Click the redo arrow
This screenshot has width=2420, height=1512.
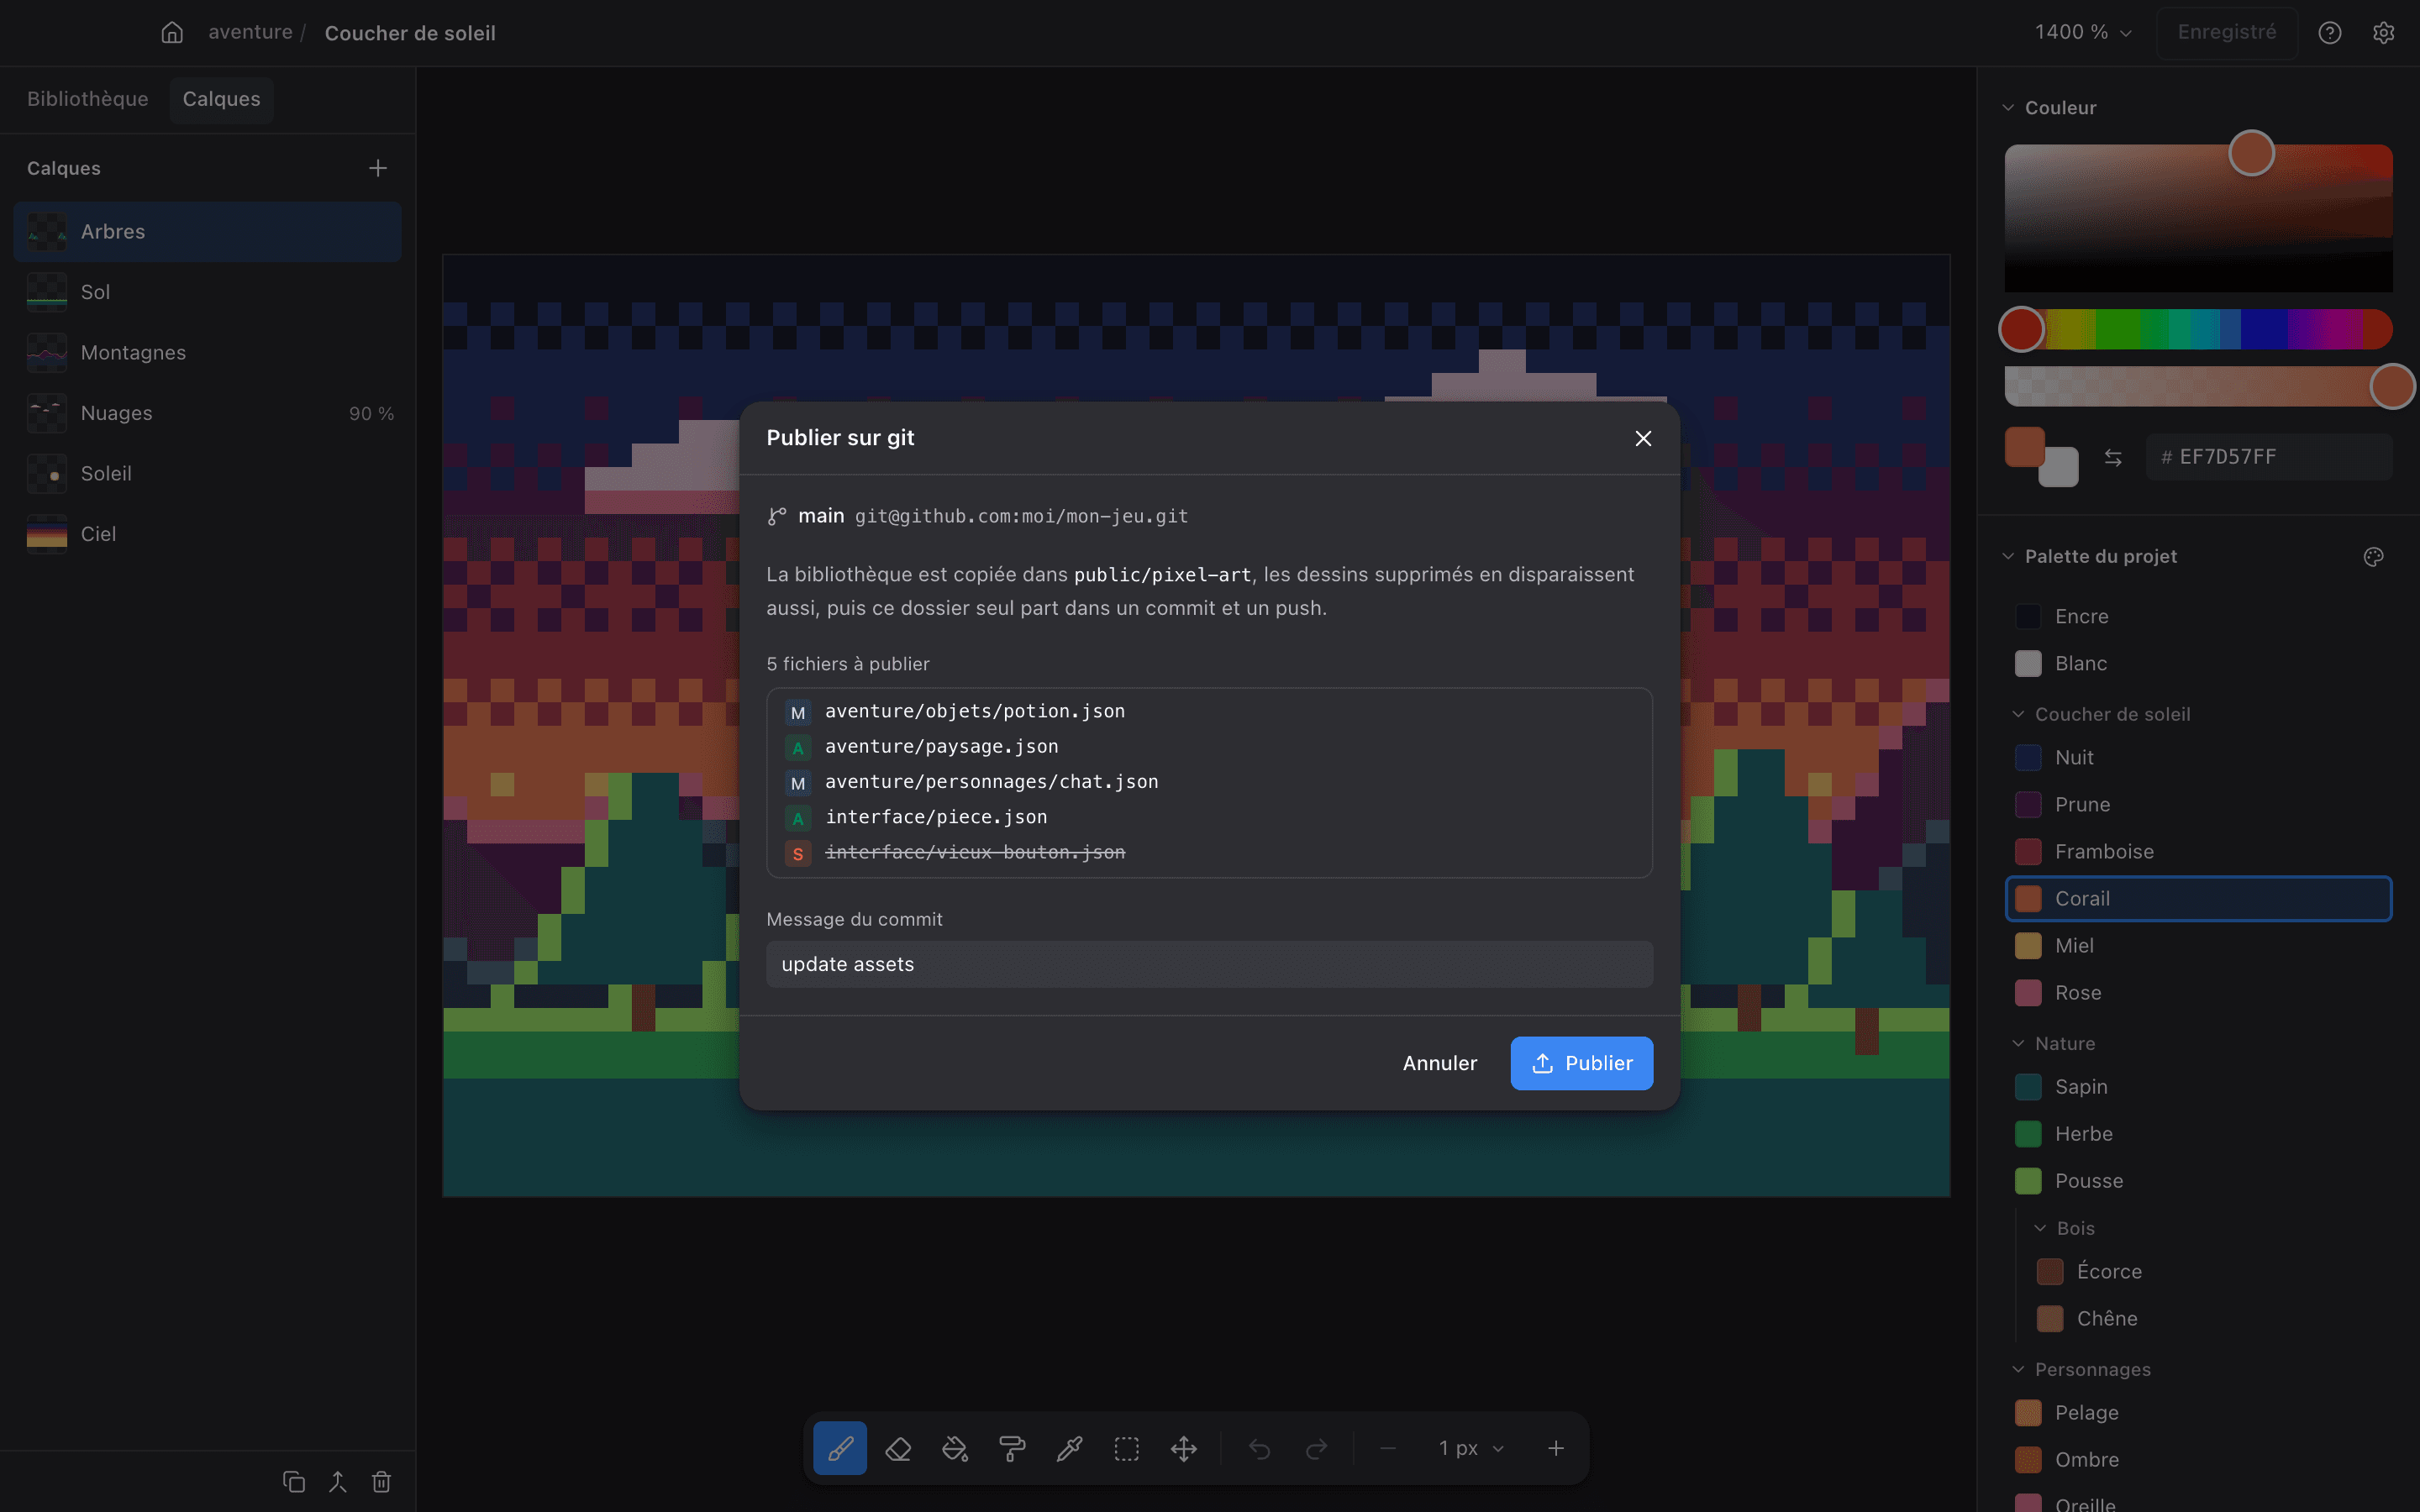point(1317,1448)
